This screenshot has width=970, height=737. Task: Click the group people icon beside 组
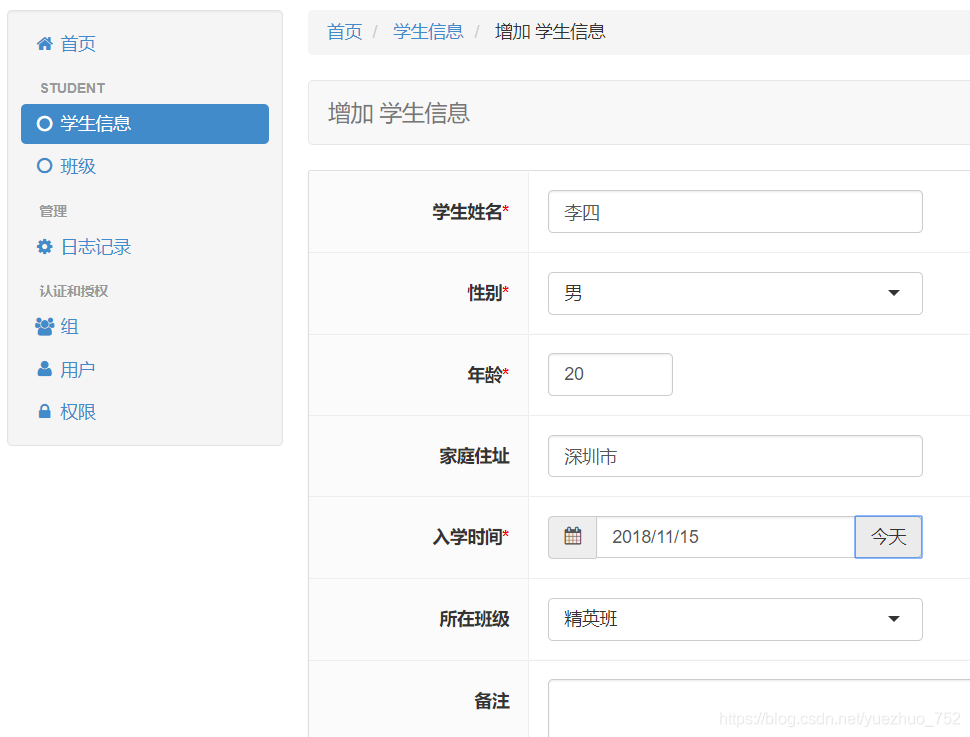coord(45,326)
